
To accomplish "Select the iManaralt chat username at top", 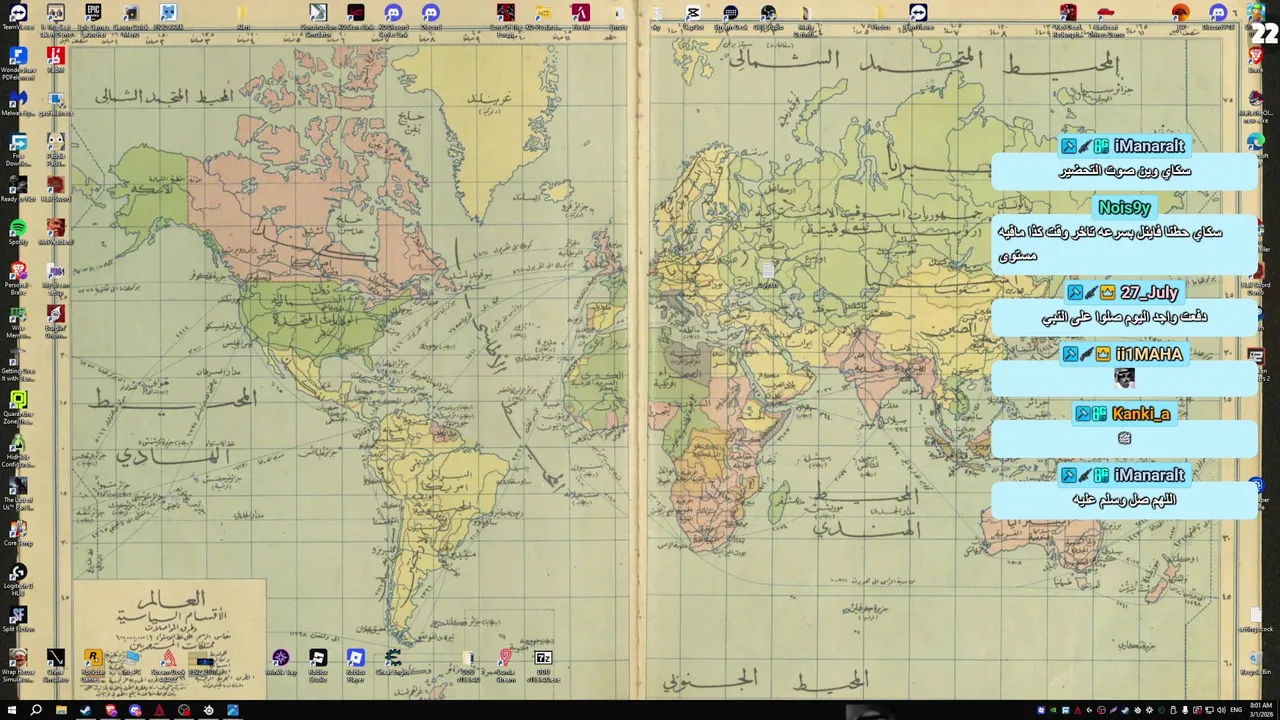I will [1149, 146].
